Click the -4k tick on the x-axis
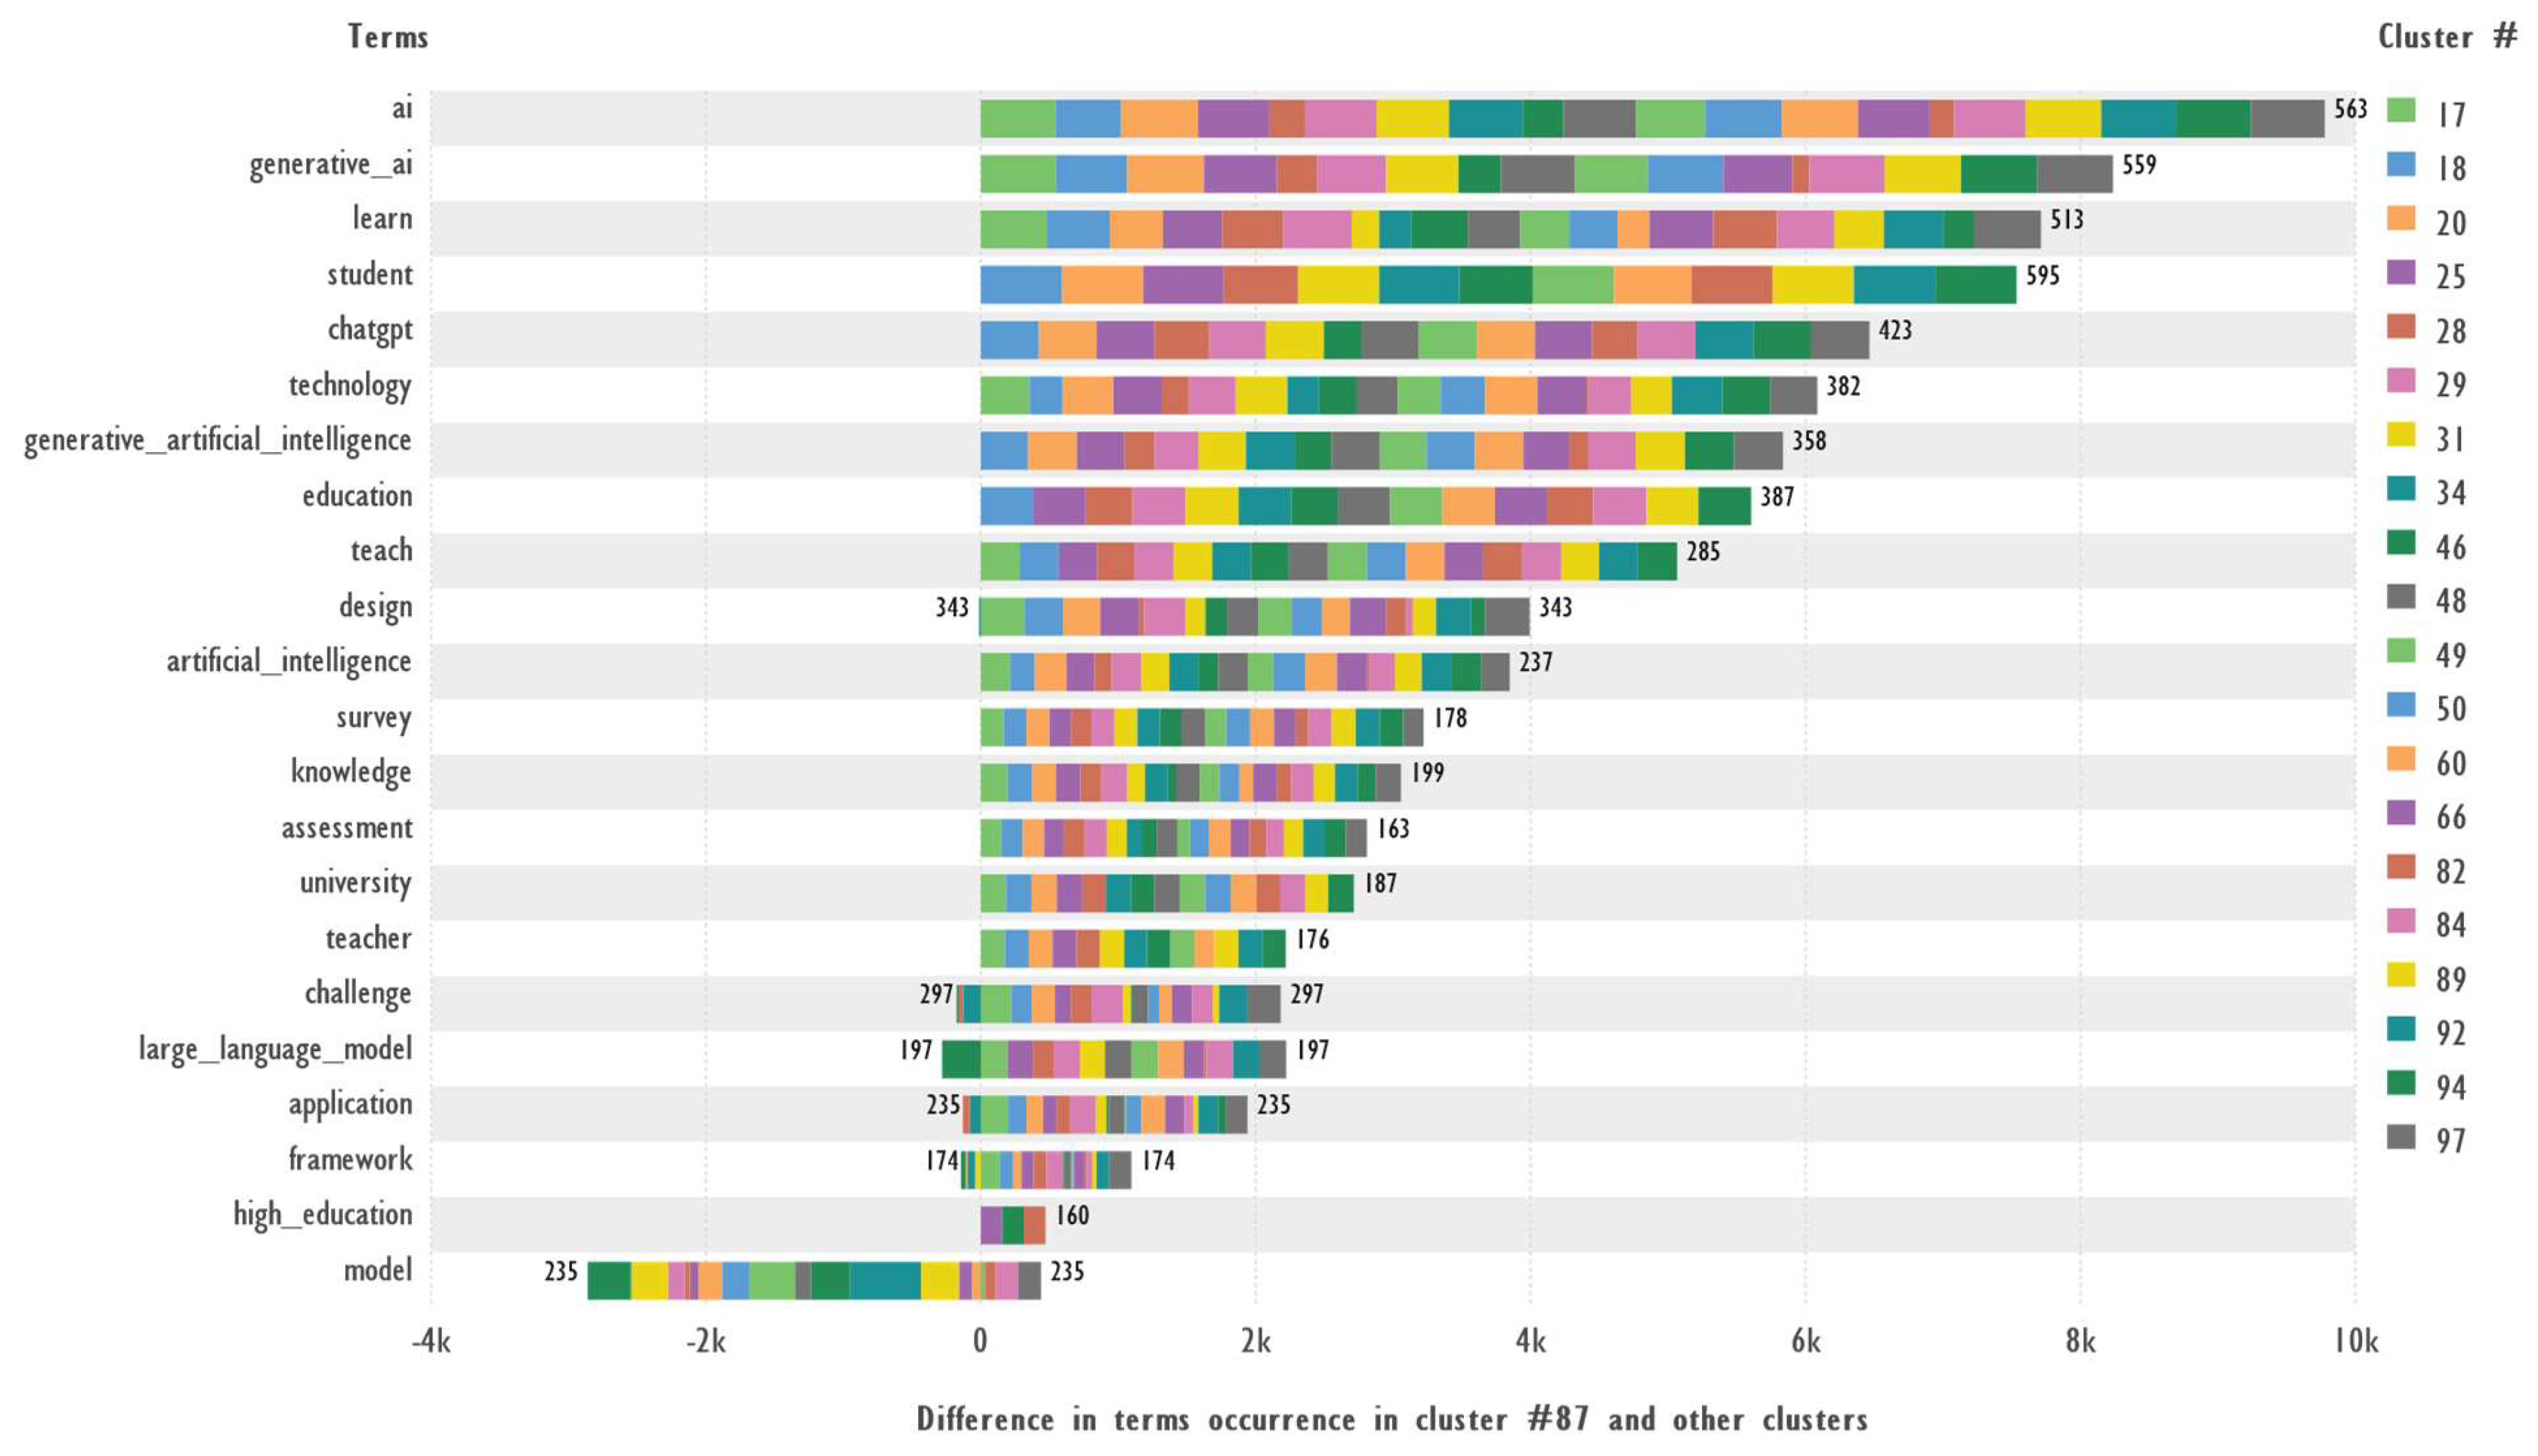 (431, 1342)
